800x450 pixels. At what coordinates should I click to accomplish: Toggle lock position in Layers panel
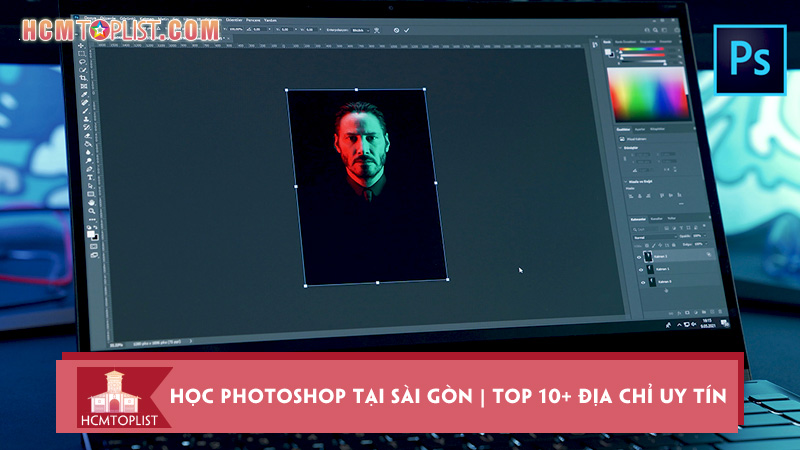click(660, 245)
